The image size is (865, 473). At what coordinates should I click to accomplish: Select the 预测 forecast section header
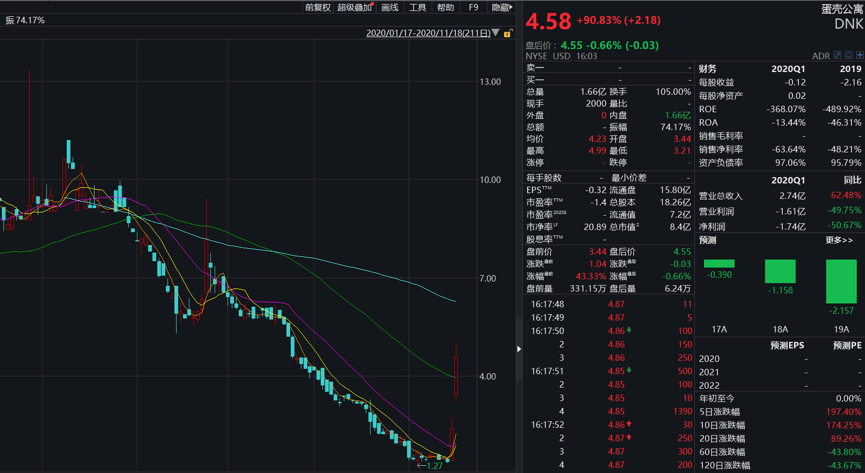click(x=707, y=240)
